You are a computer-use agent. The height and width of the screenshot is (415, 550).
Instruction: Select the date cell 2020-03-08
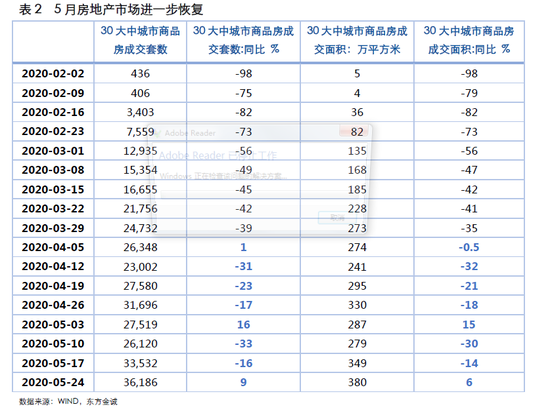[x=53, y=170]
